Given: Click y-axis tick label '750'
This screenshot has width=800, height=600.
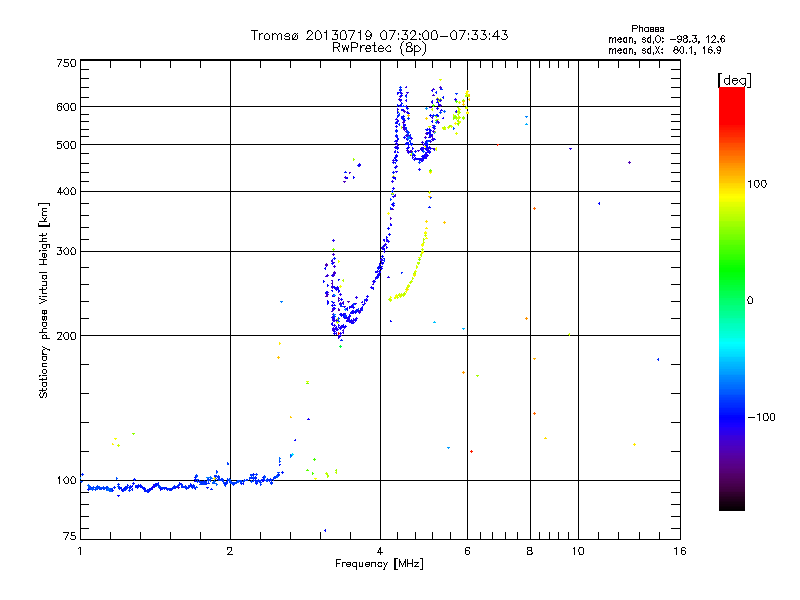Looking at the screenshot, I should (66, 63).
